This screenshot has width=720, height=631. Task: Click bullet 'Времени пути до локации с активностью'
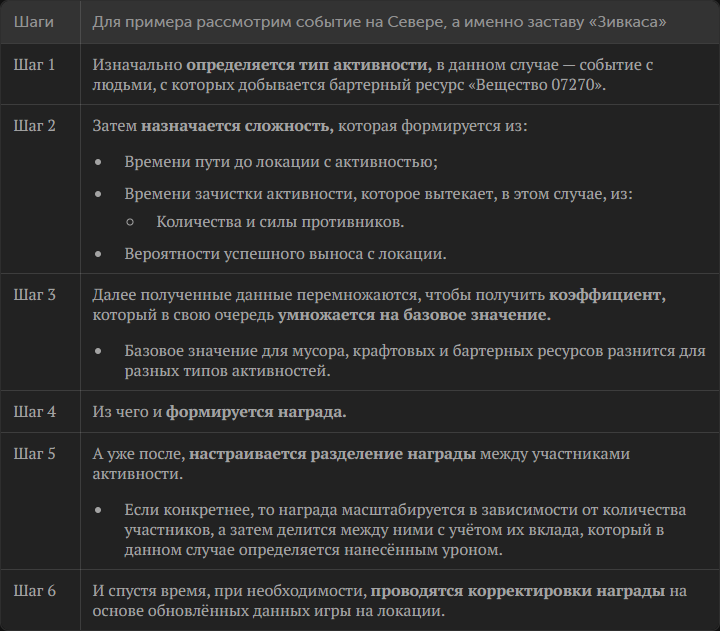[281, 162]
